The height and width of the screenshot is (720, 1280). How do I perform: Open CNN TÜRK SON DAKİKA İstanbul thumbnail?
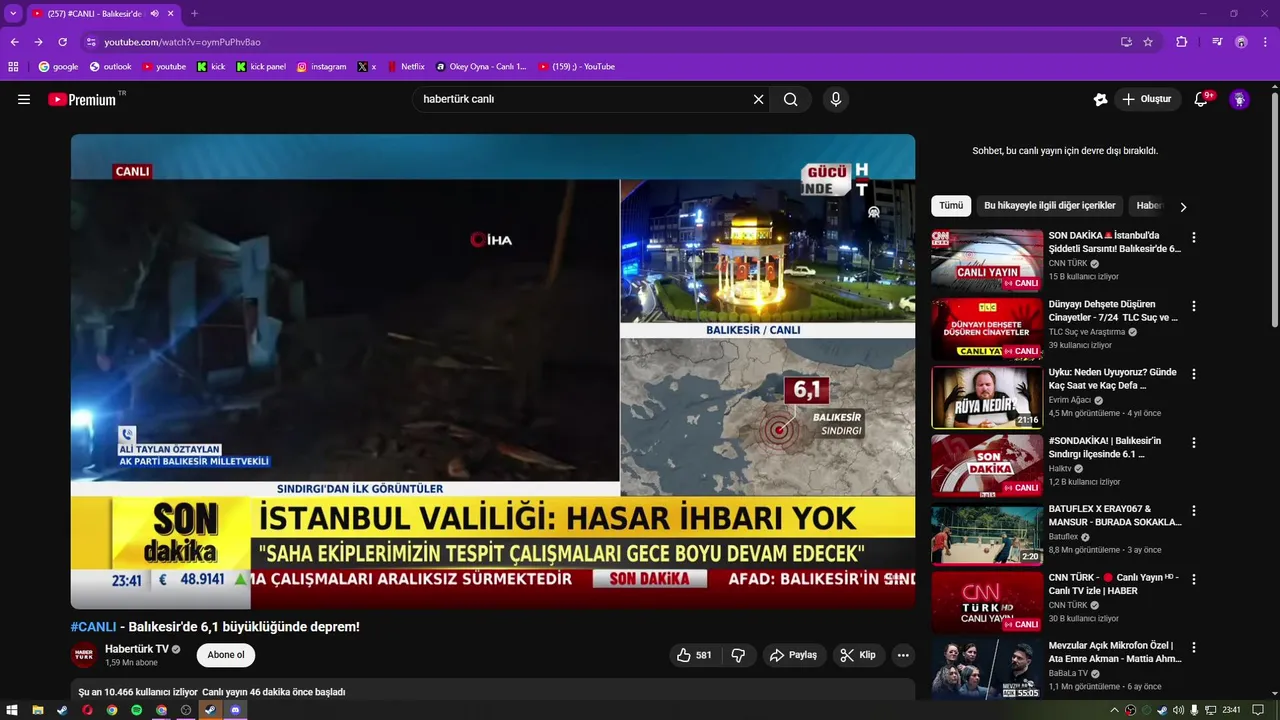tap(987, 260)
